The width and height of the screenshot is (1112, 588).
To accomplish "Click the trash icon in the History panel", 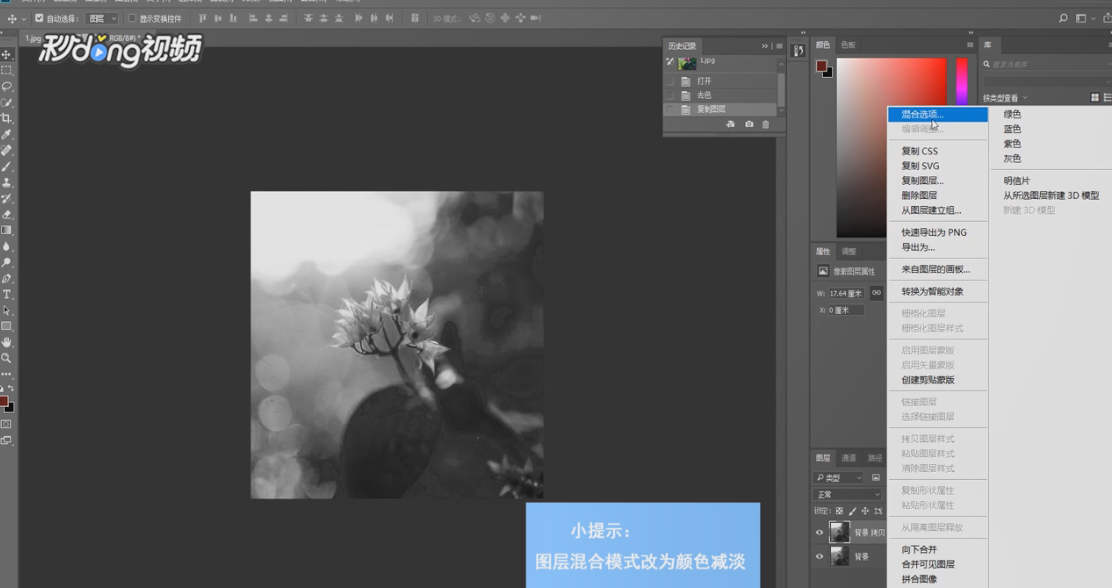I will [x=766, y=124].
